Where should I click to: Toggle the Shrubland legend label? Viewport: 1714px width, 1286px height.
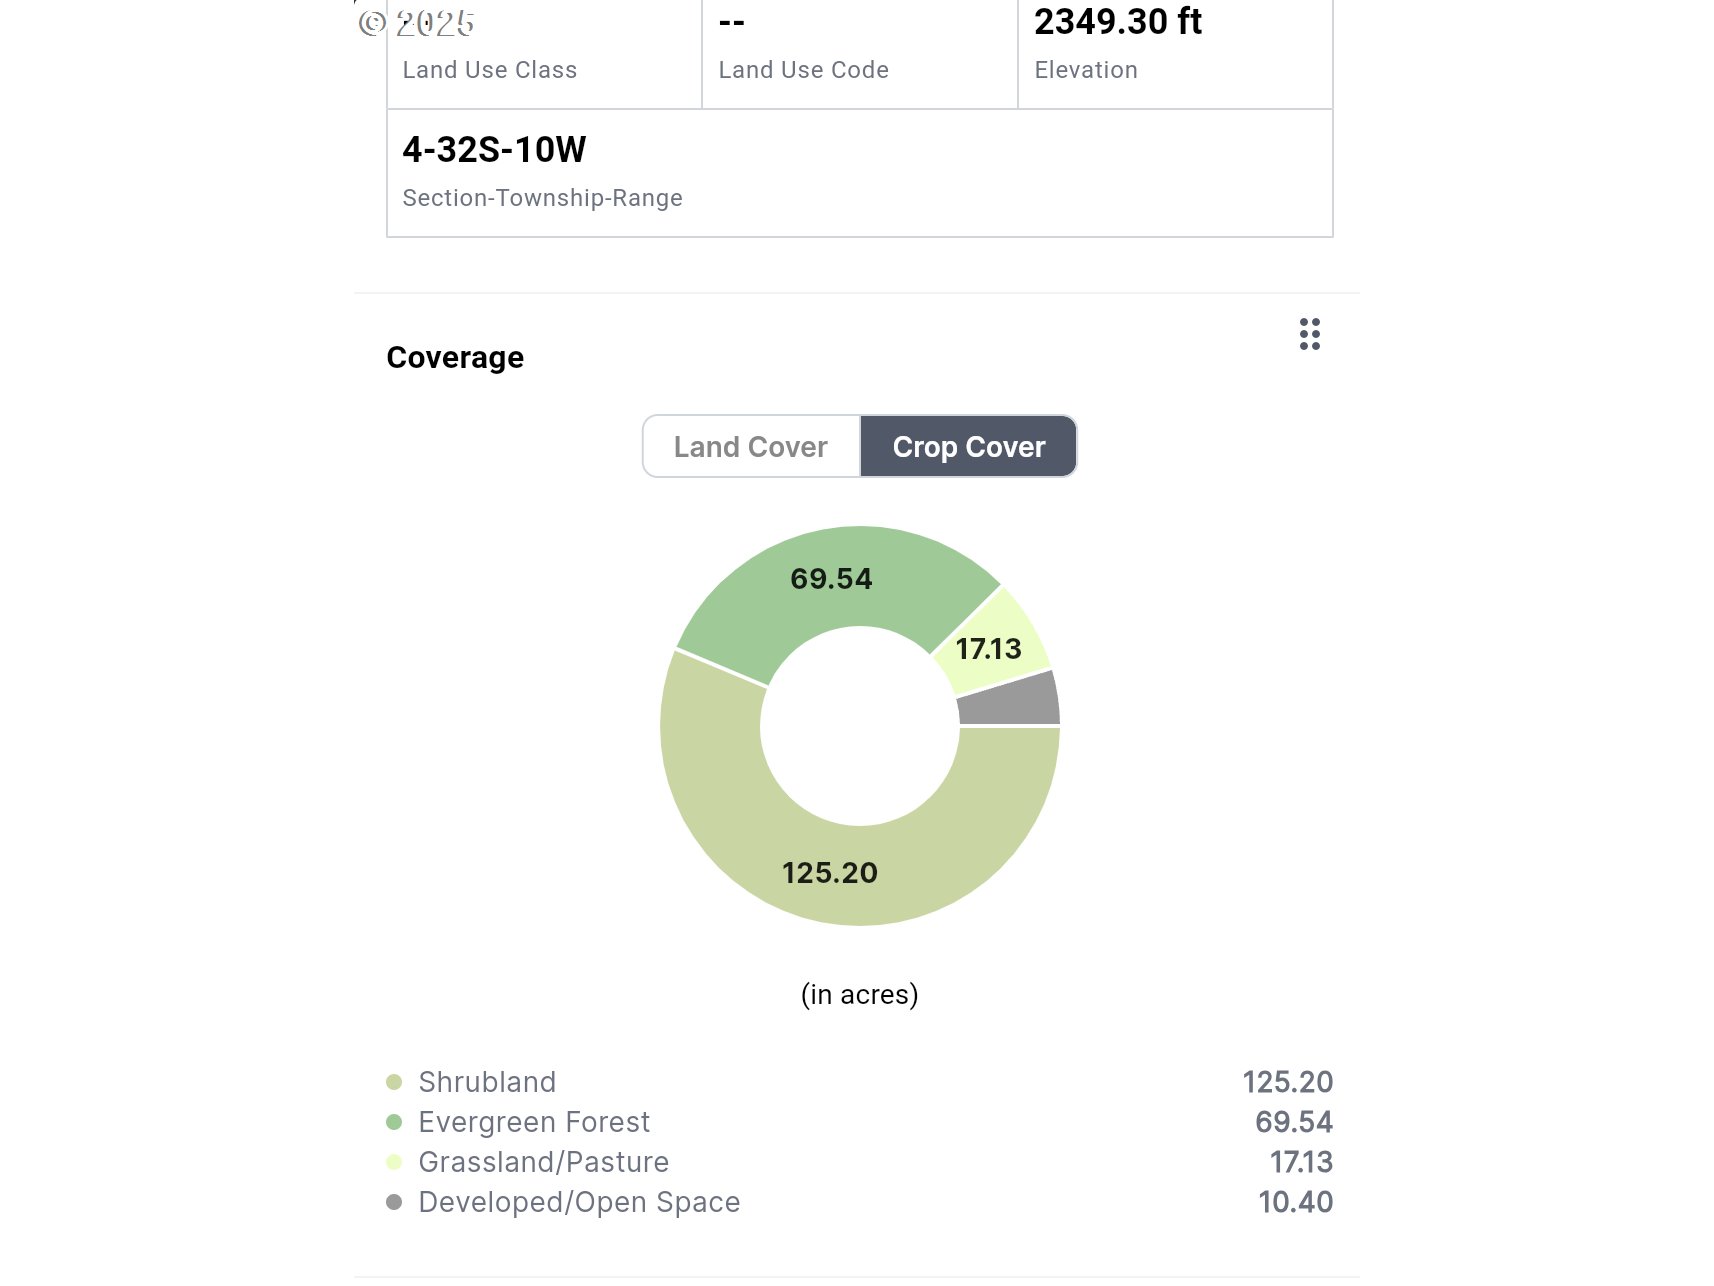[487, 1082]
